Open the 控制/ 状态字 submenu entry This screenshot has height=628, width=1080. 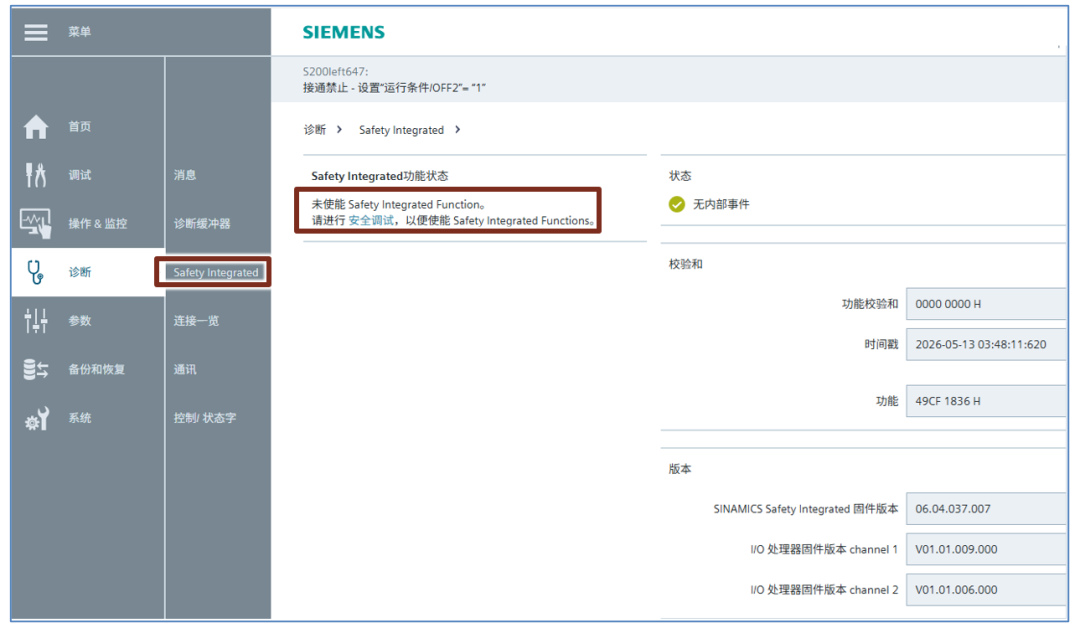tap(205, 418)
